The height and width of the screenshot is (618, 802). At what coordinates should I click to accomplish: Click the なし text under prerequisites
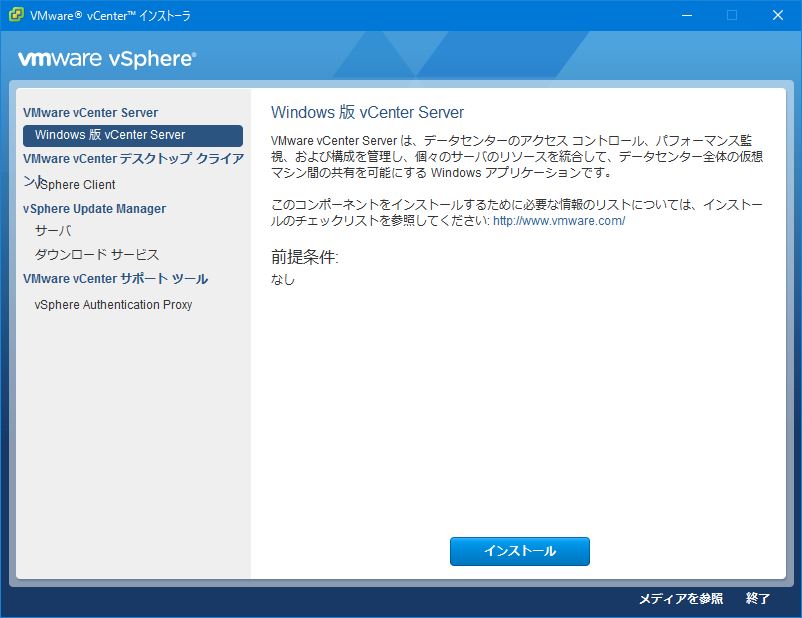click(283, 279)
